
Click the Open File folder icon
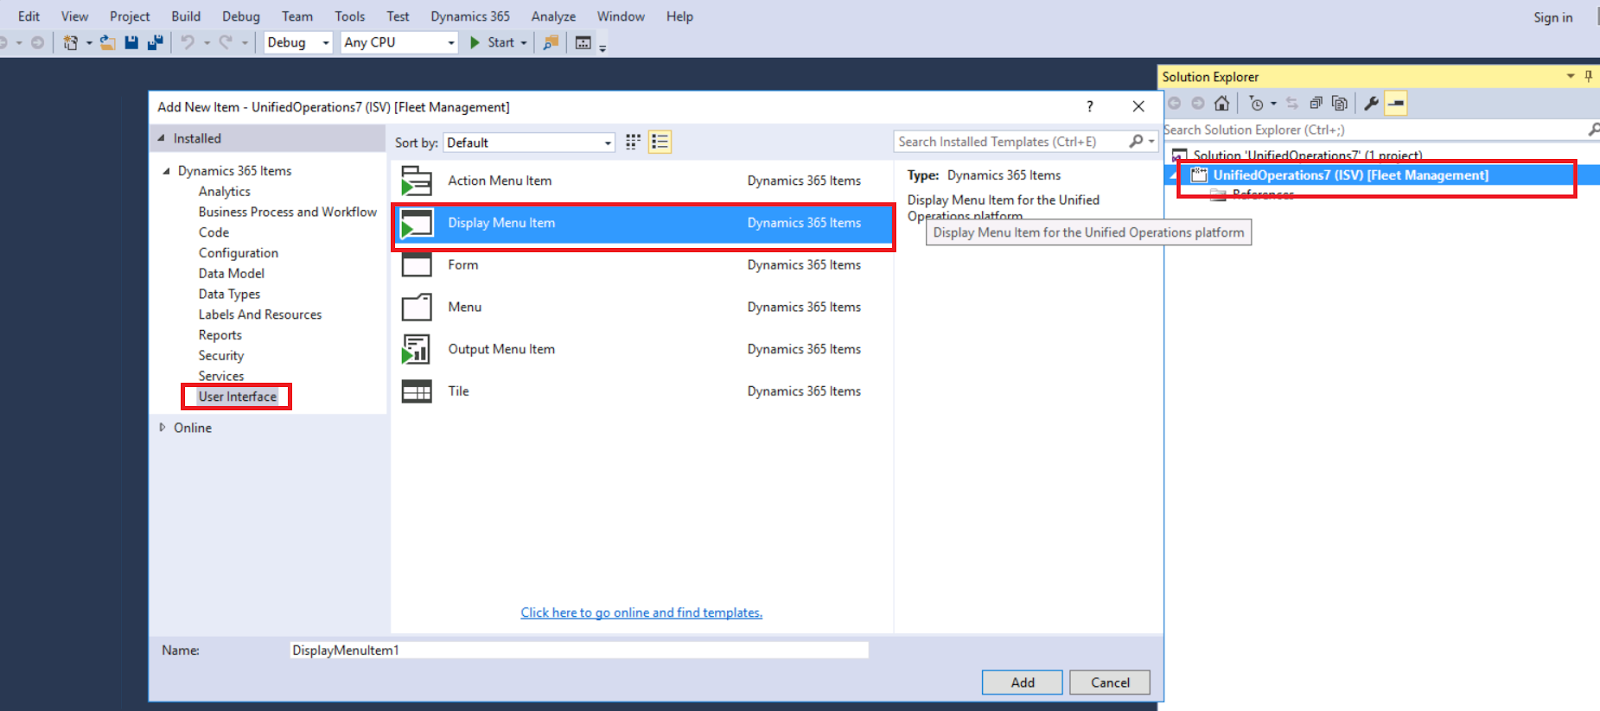107,42
